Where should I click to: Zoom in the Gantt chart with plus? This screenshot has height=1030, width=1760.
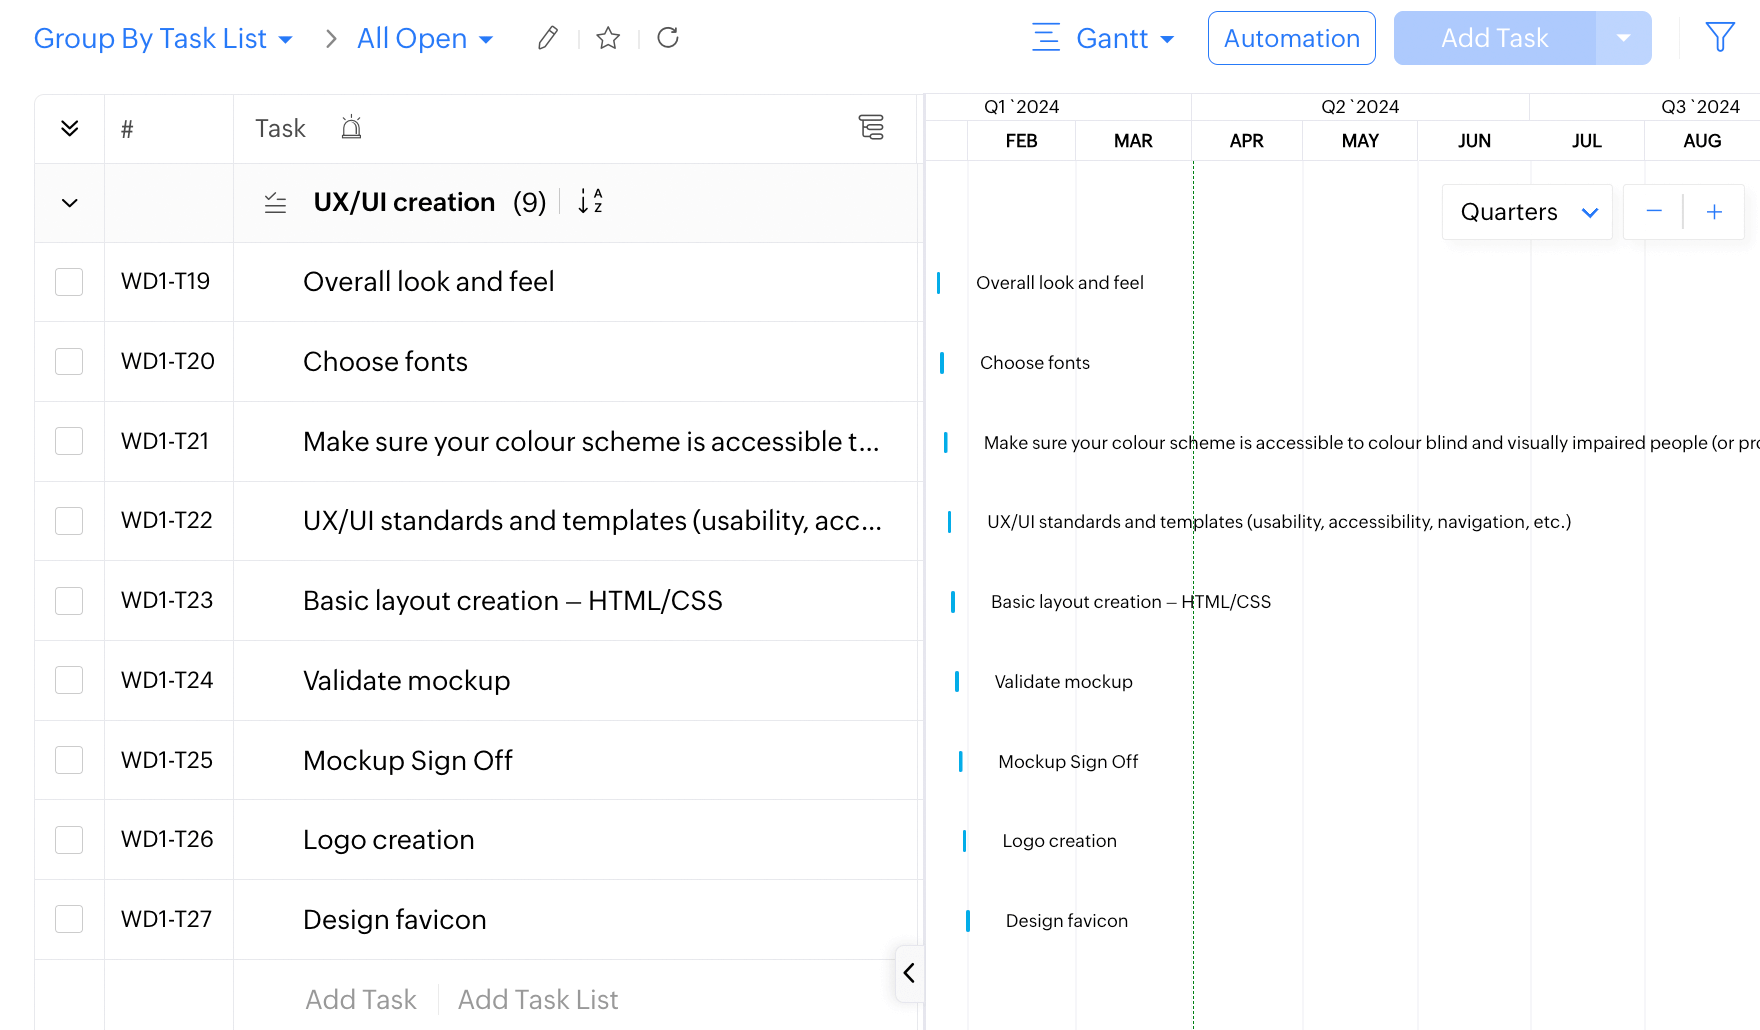(1714, 212)
